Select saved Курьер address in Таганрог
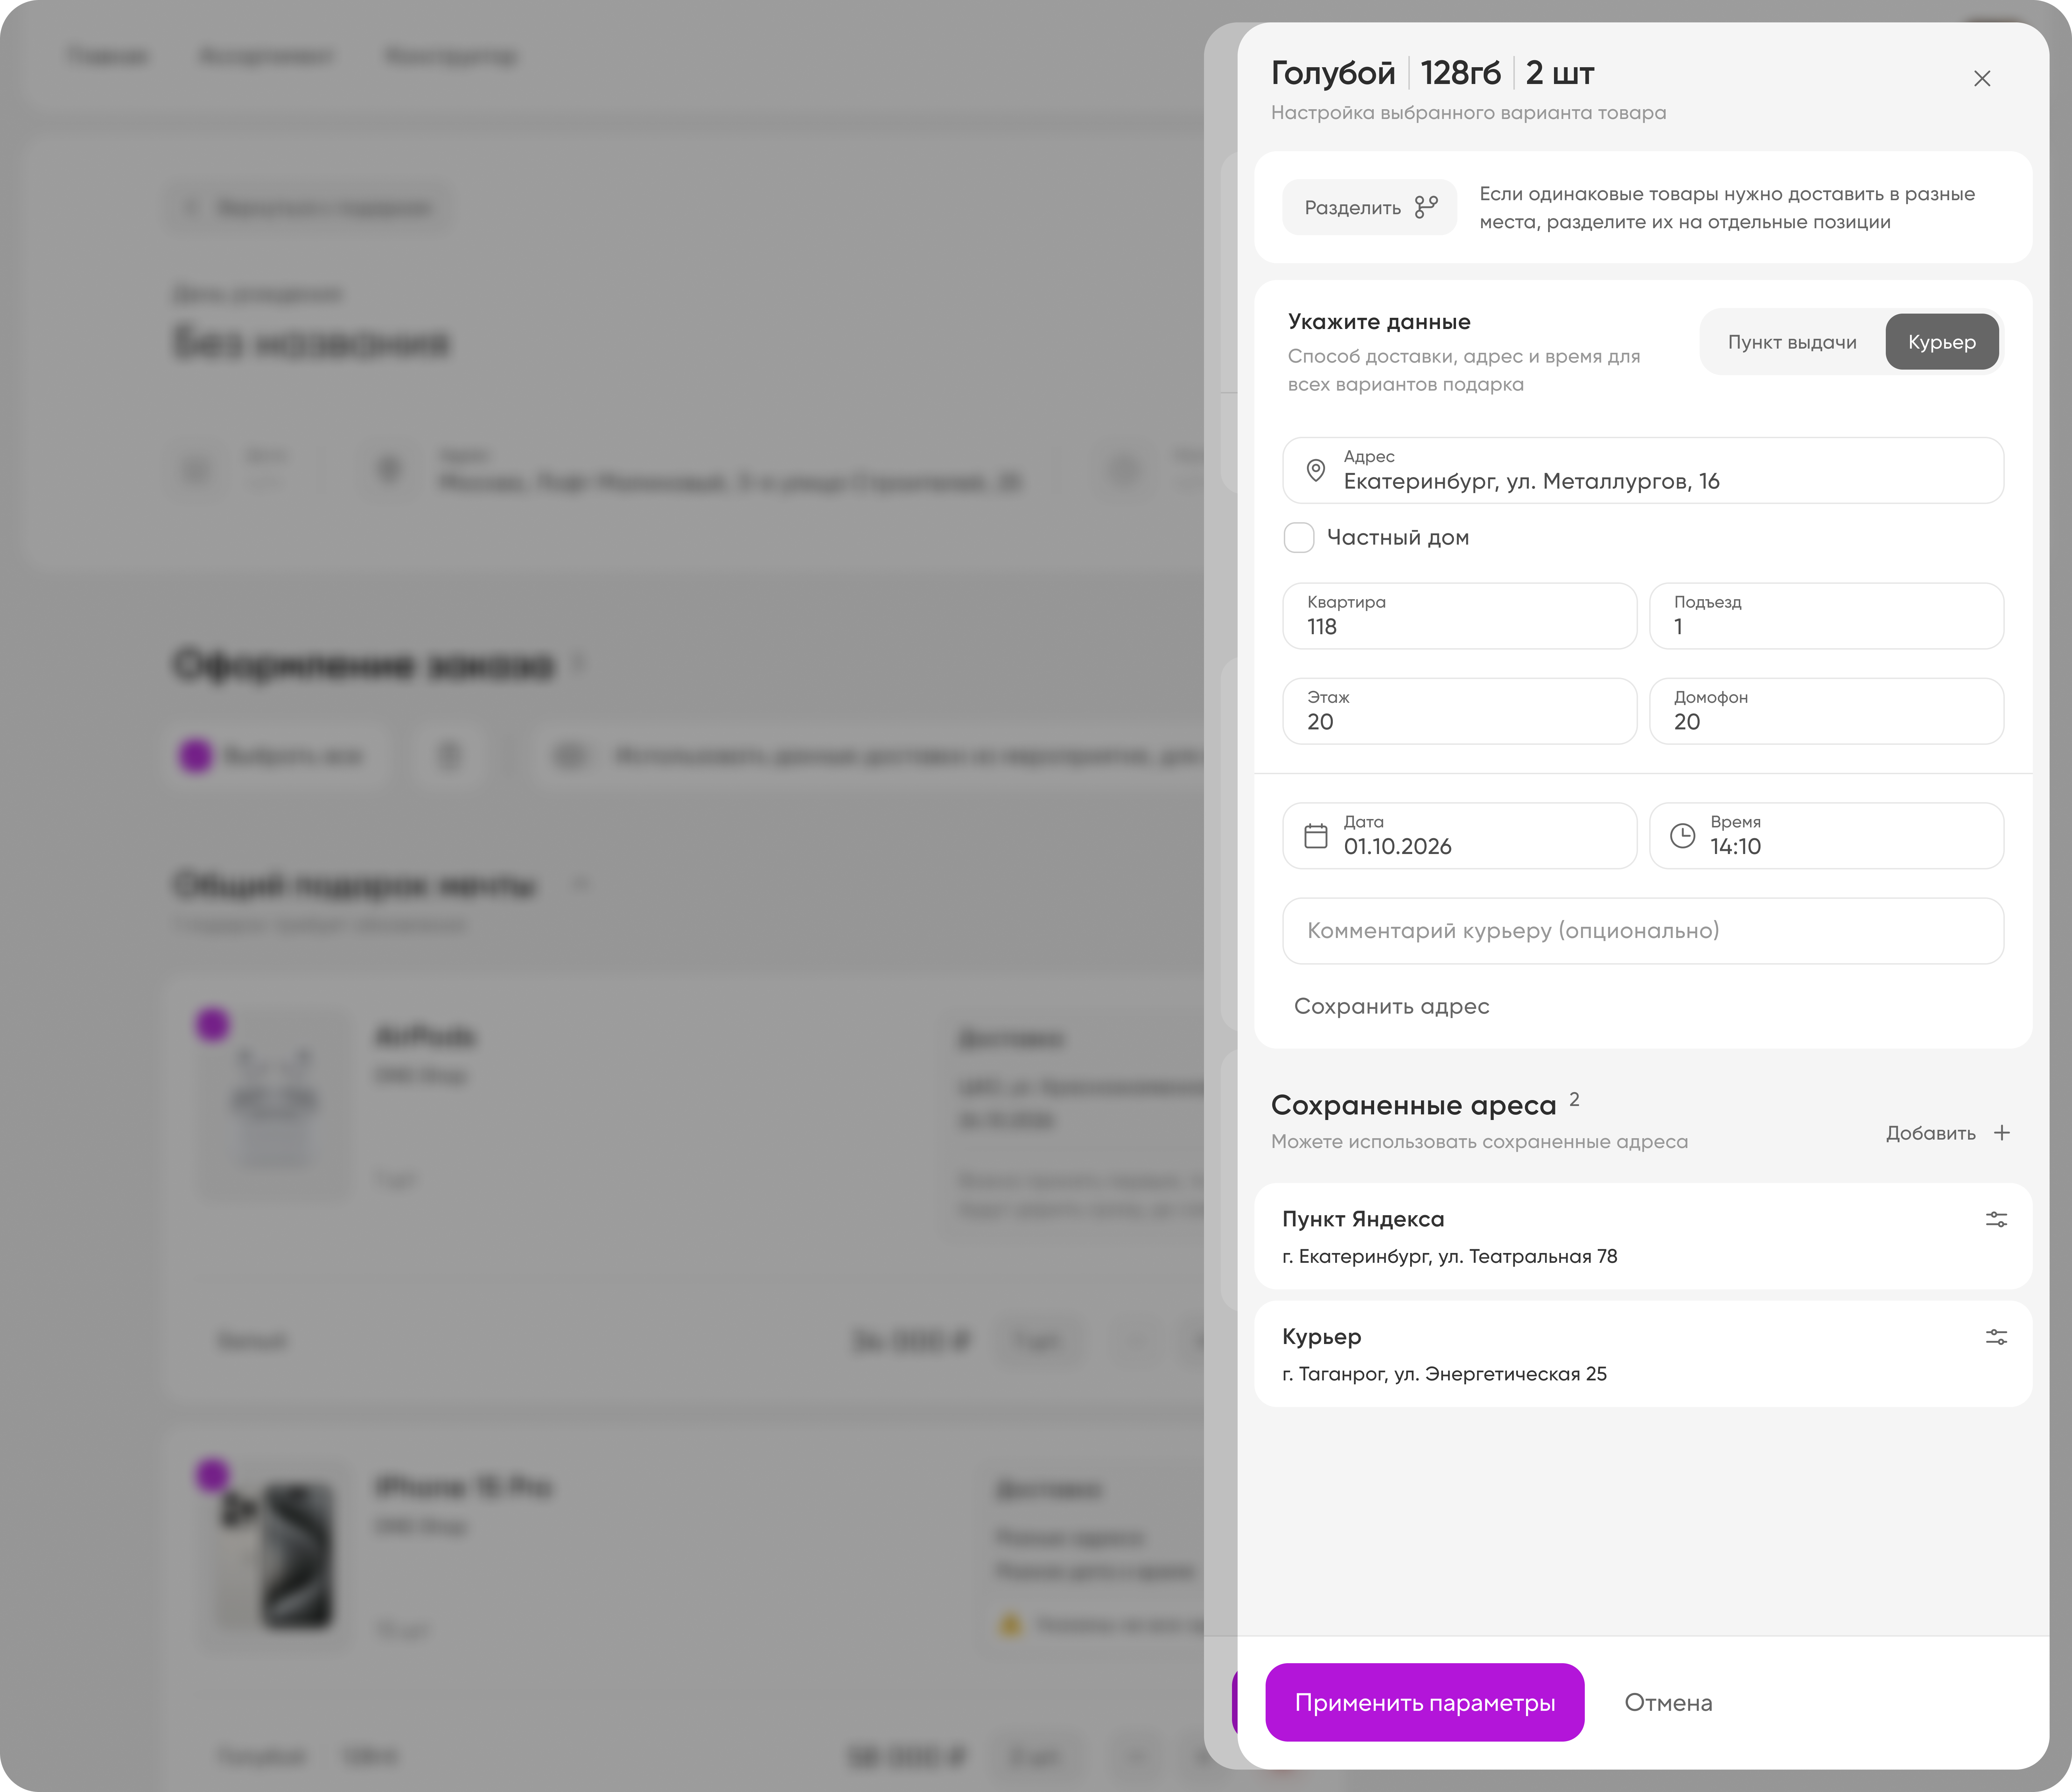 point(1643,1355)
